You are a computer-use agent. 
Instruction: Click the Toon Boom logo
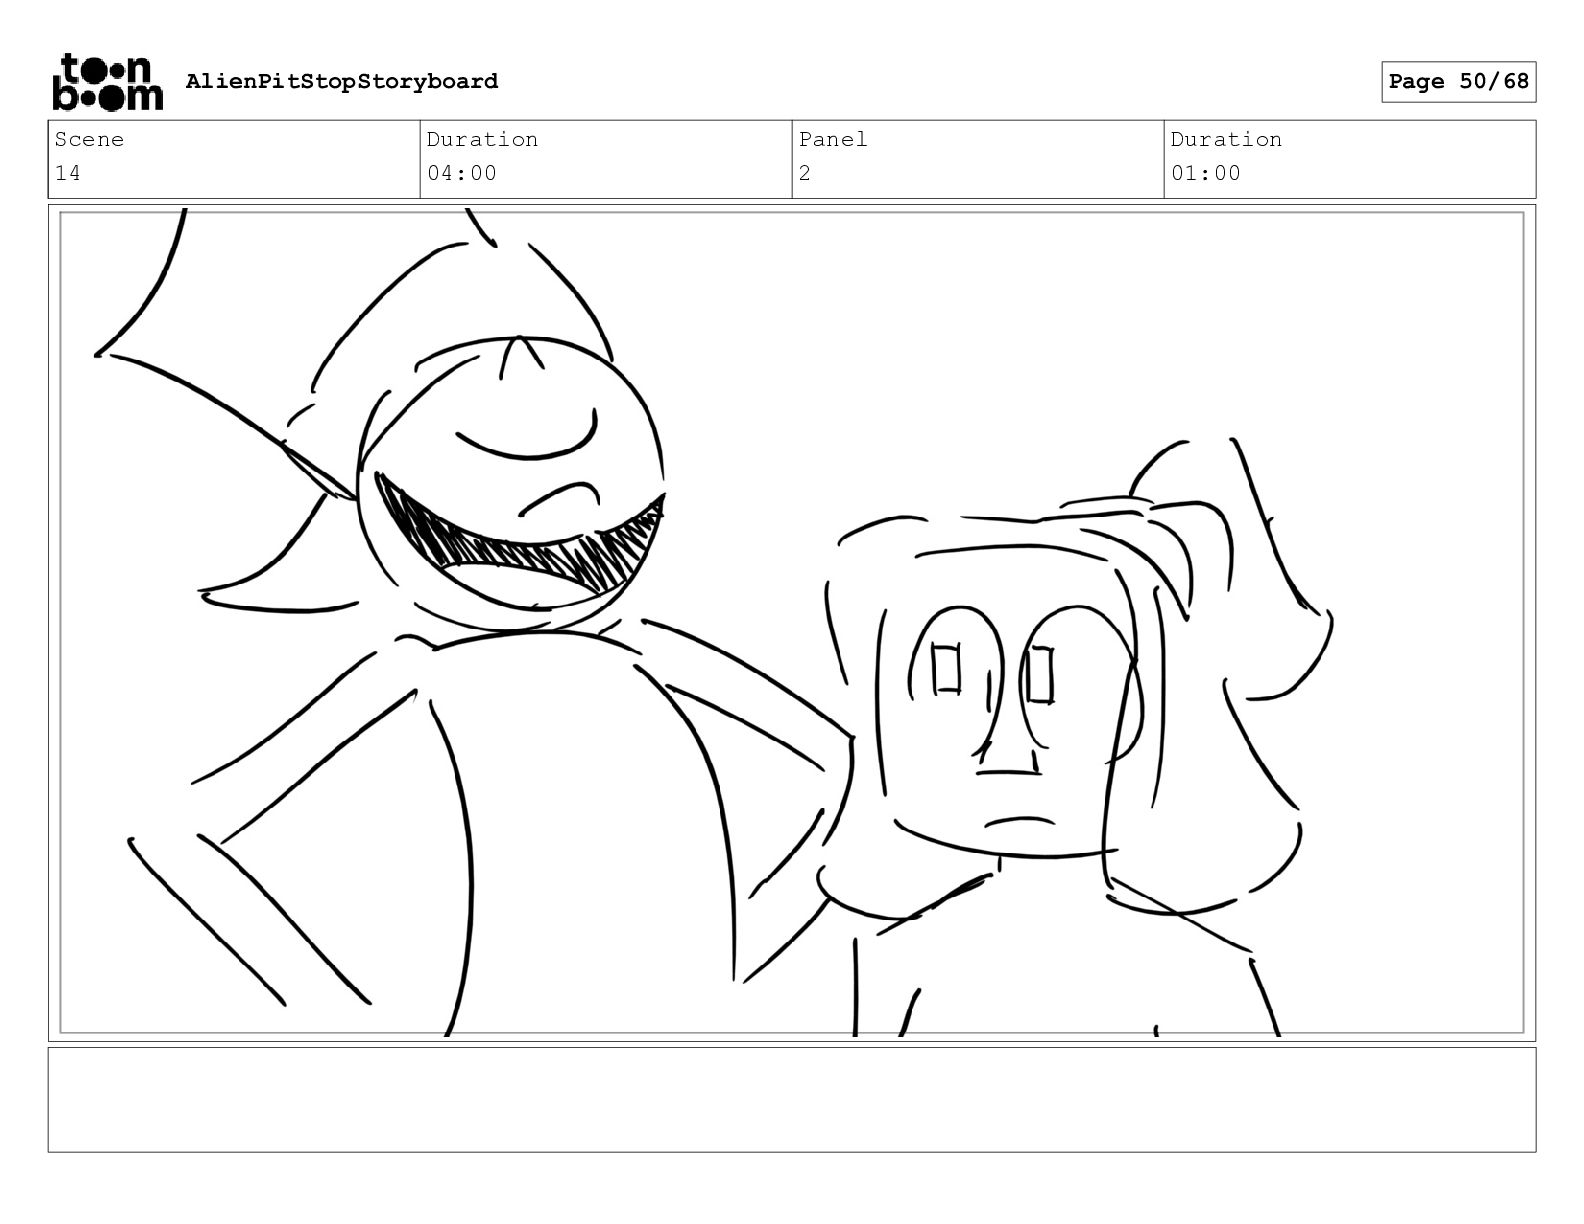tap(107, 81)
